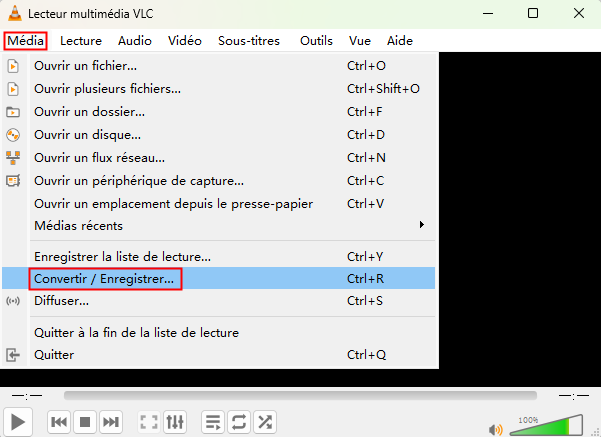
Task: Click the open file icon
Action: pos(13,66)
